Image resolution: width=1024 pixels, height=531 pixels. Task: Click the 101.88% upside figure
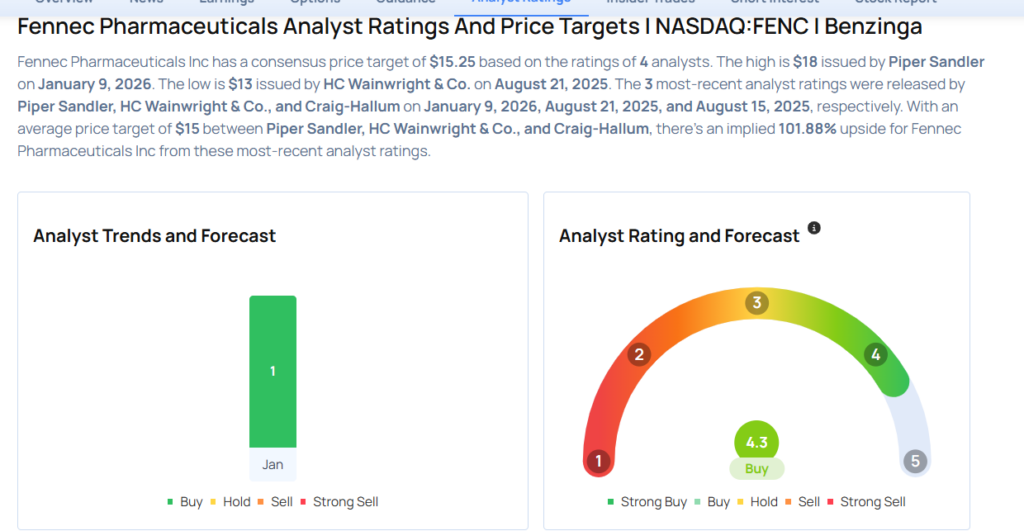807,131
